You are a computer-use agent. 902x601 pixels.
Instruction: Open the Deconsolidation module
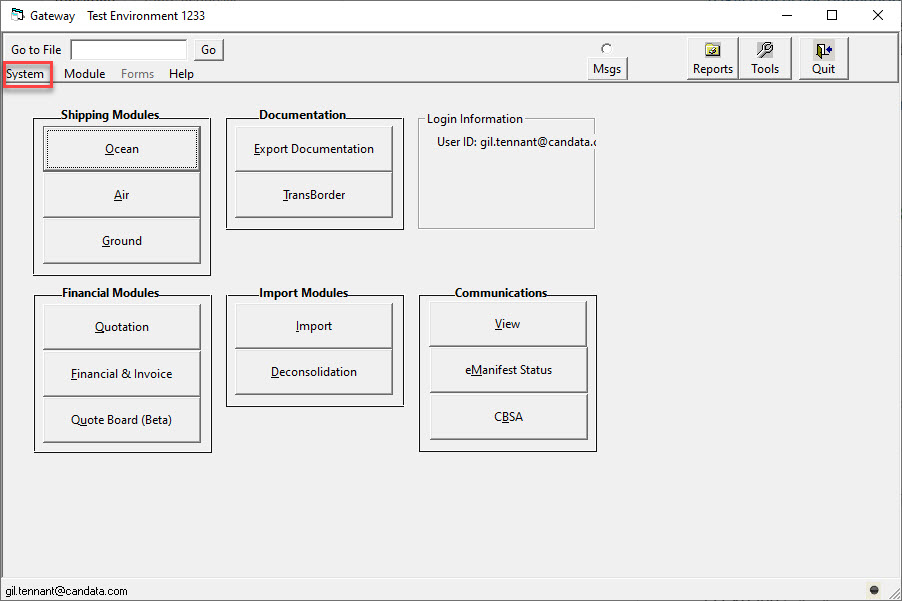click(x=314, y=372)
